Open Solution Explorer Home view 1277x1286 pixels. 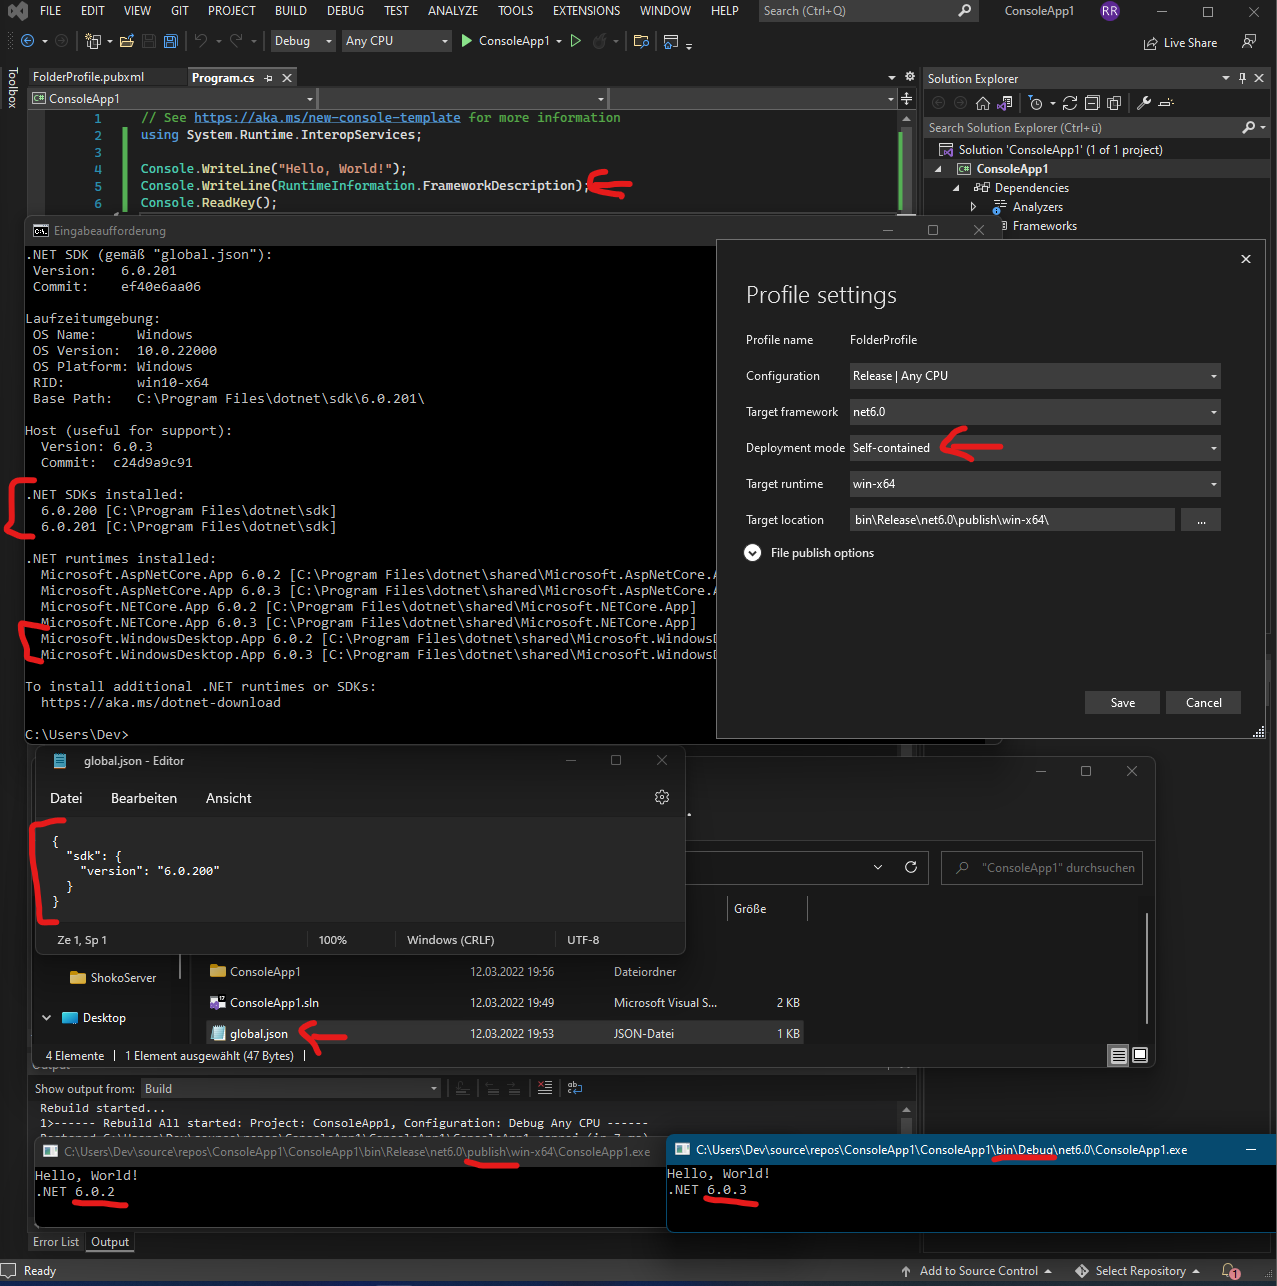982,102
